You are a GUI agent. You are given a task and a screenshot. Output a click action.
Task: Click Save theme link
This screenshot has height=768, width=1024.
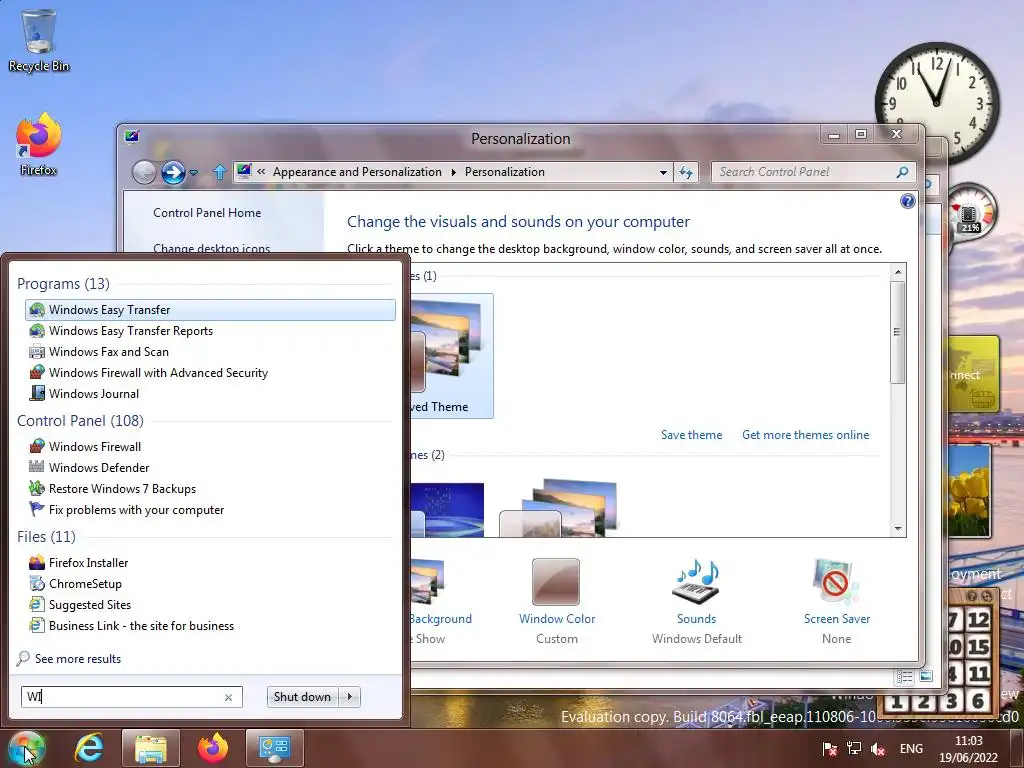[x=692, y=435]
